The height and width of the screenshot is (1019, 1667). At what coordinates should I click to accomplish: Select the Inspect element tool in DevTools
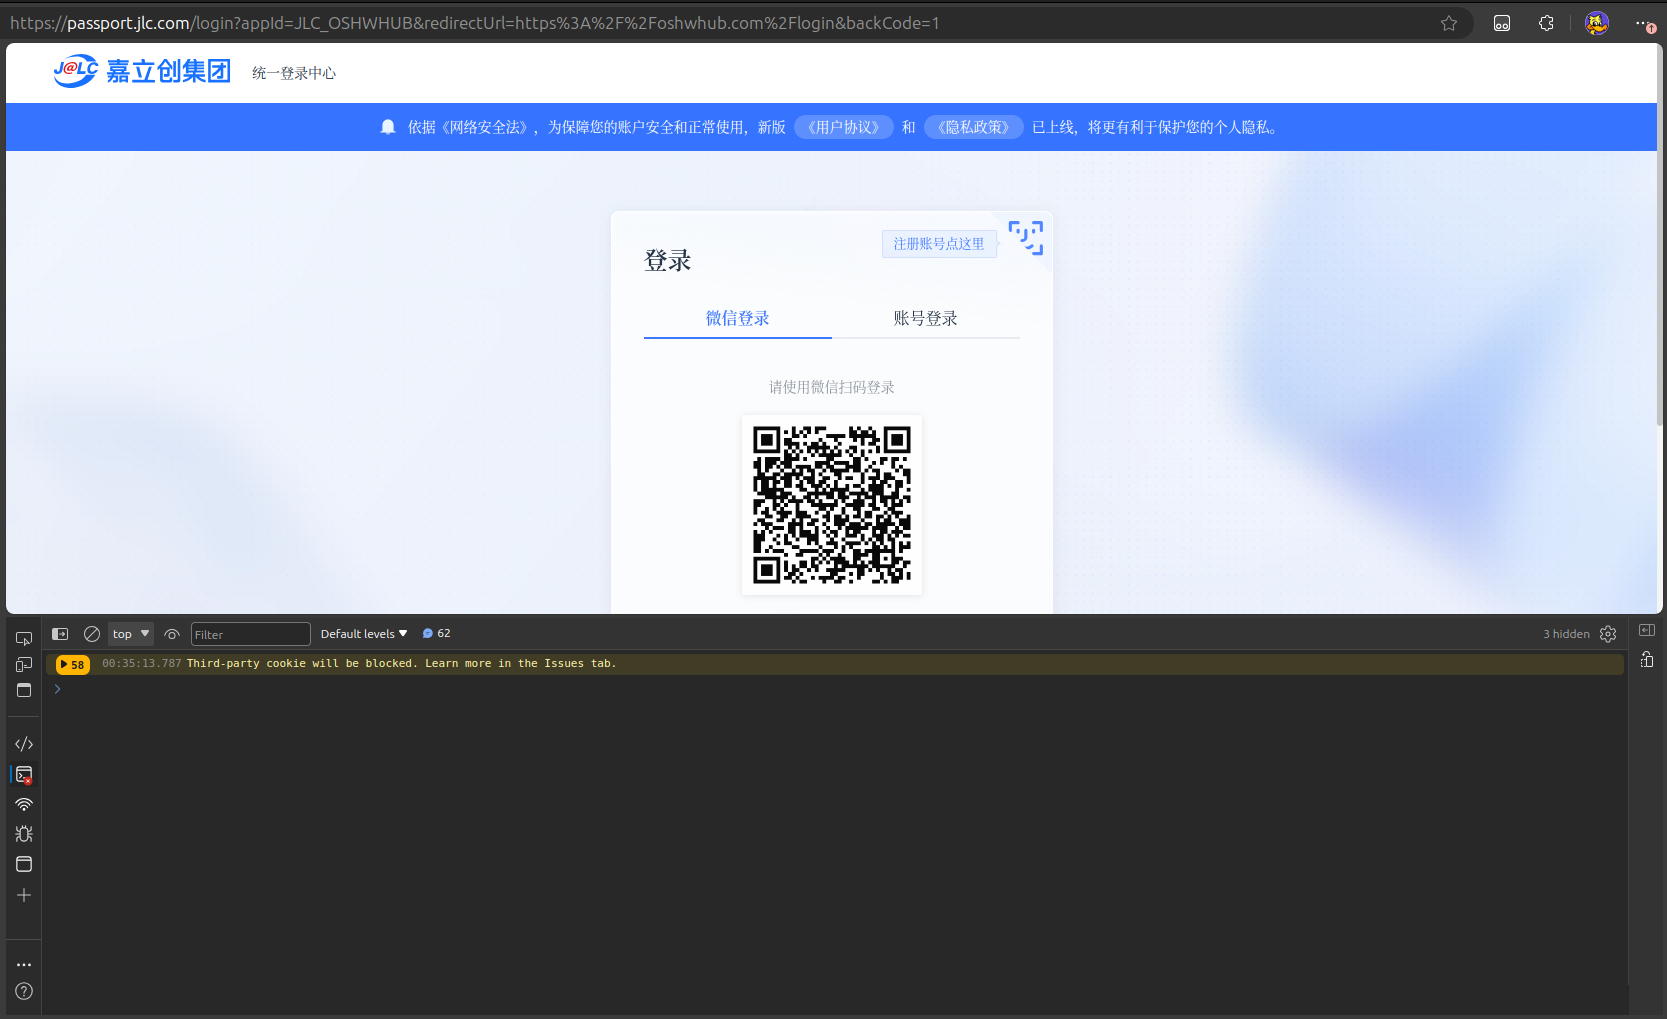[x=23, y=637]
